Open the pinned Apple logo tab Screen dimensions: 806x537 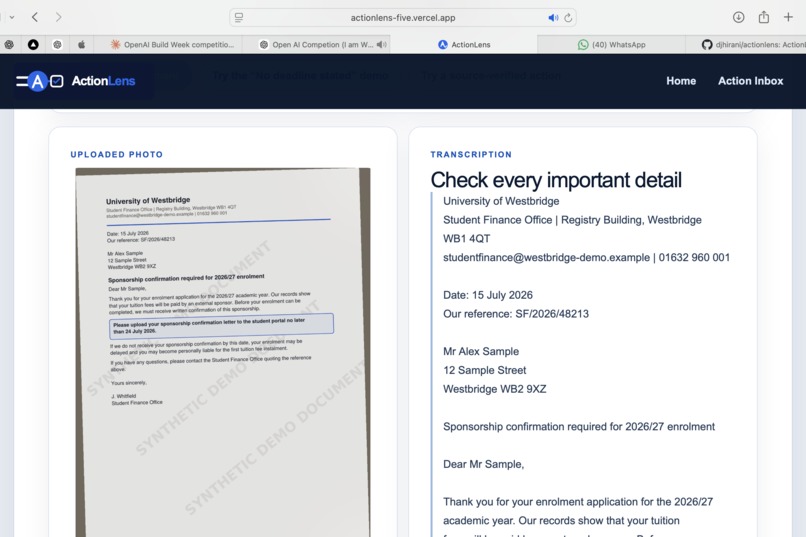(81, 45)
